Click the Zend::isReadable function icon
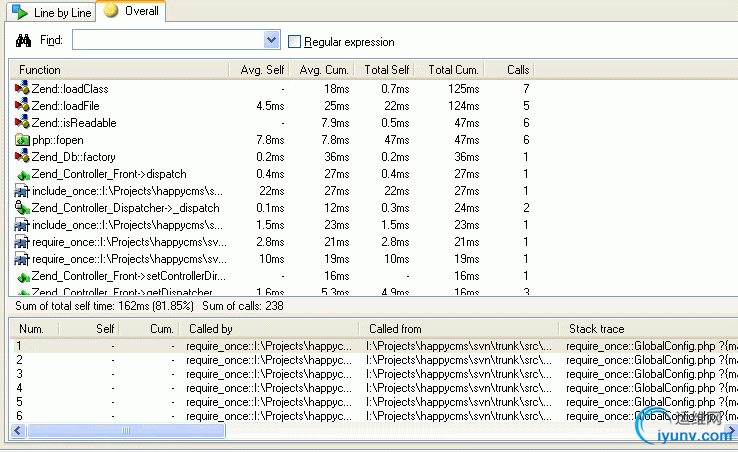Viewport: 738px width, 452px height. tap(22, 122)
